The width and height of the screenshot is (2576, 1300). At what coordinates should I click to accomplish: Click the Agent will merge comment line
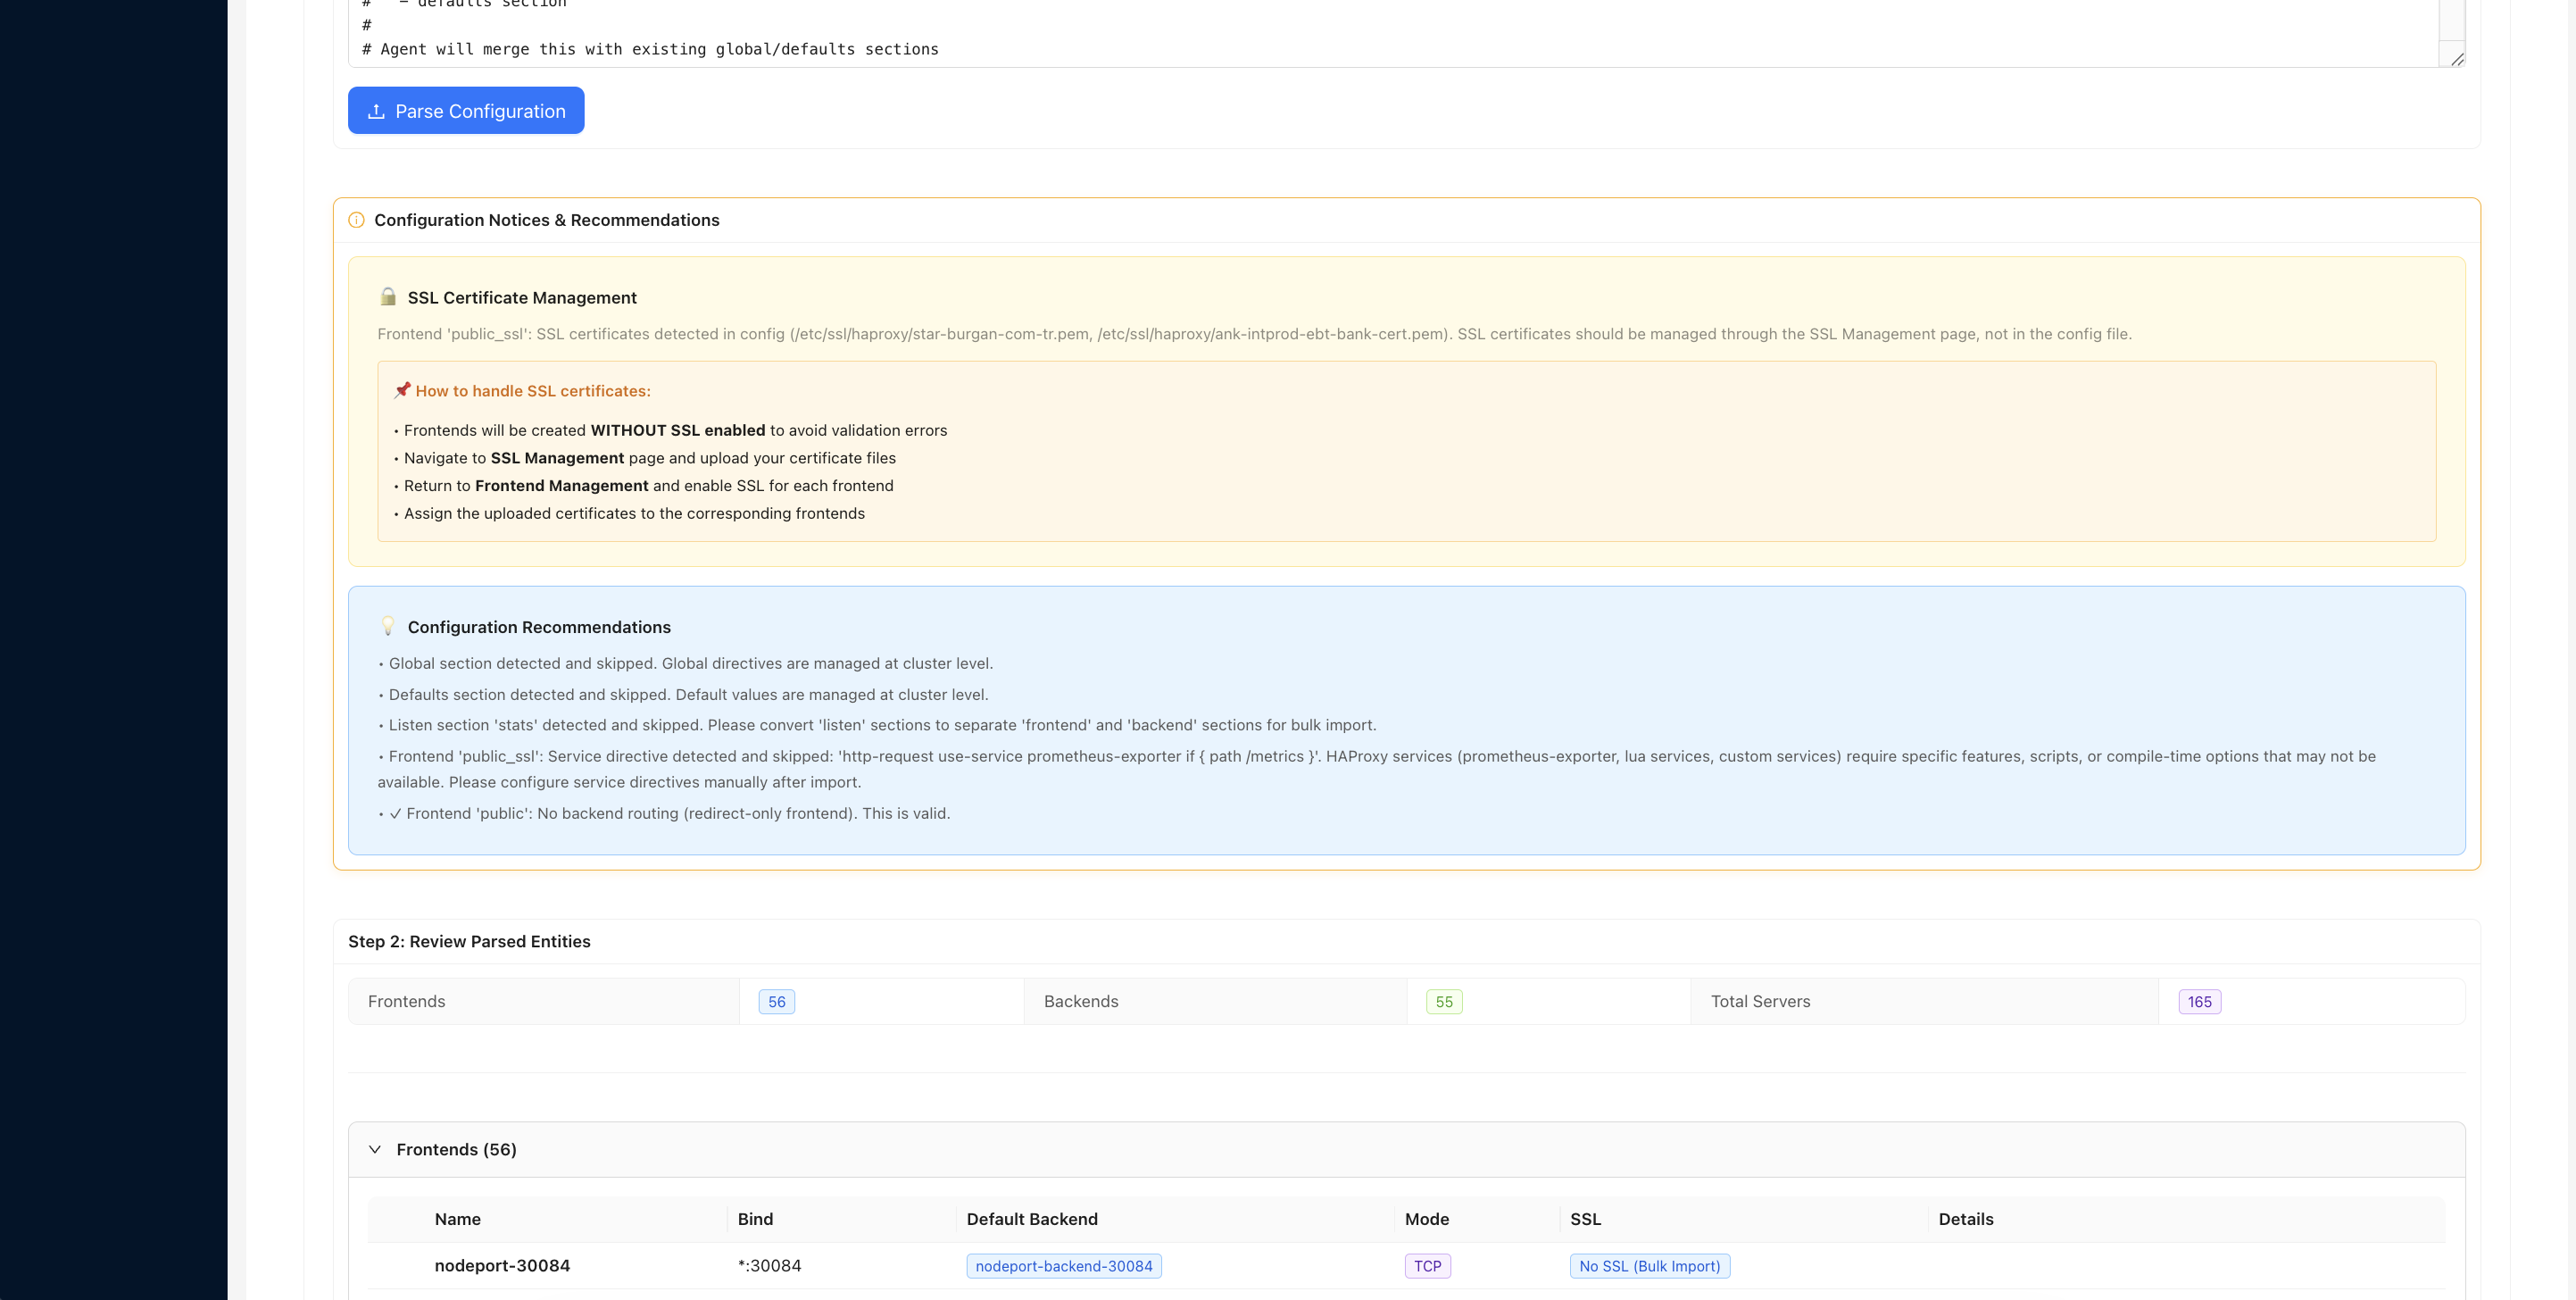pyautogui.click(x=650, y=49)
